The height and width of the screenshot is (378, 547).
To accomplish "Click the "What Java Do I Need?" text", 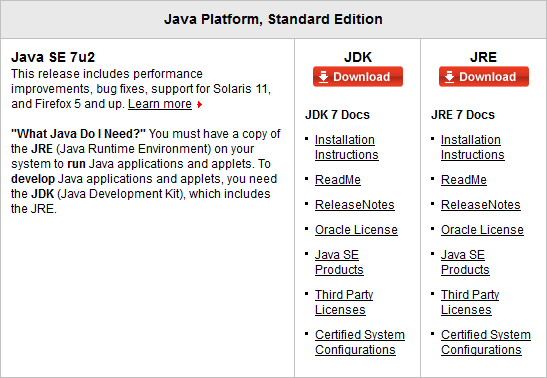I will [x=78, y=134].
